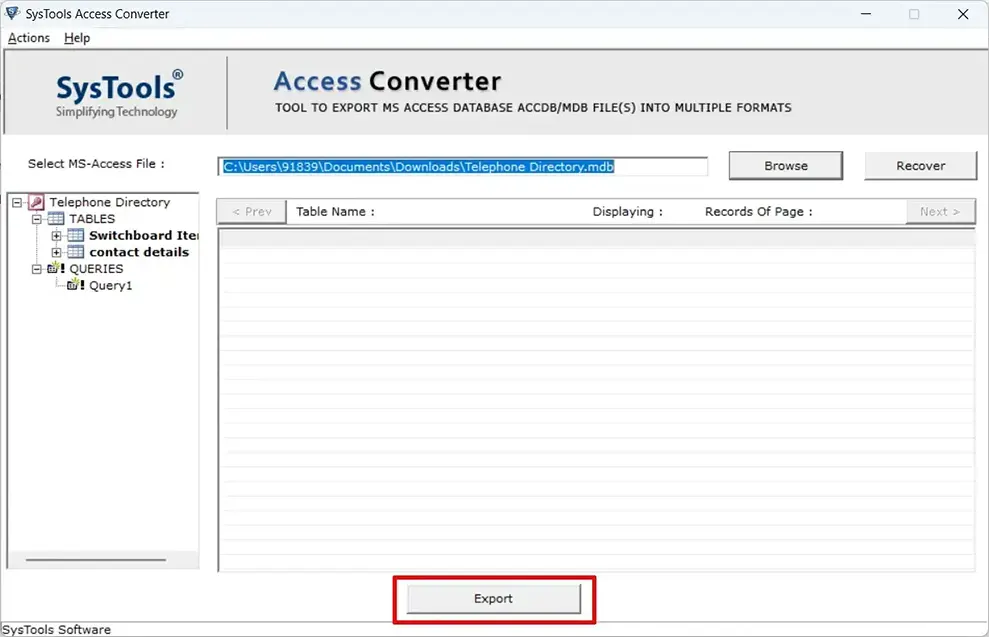Click the Browse button
Screen dimensions: 989x637
click(x=785, y=165)
